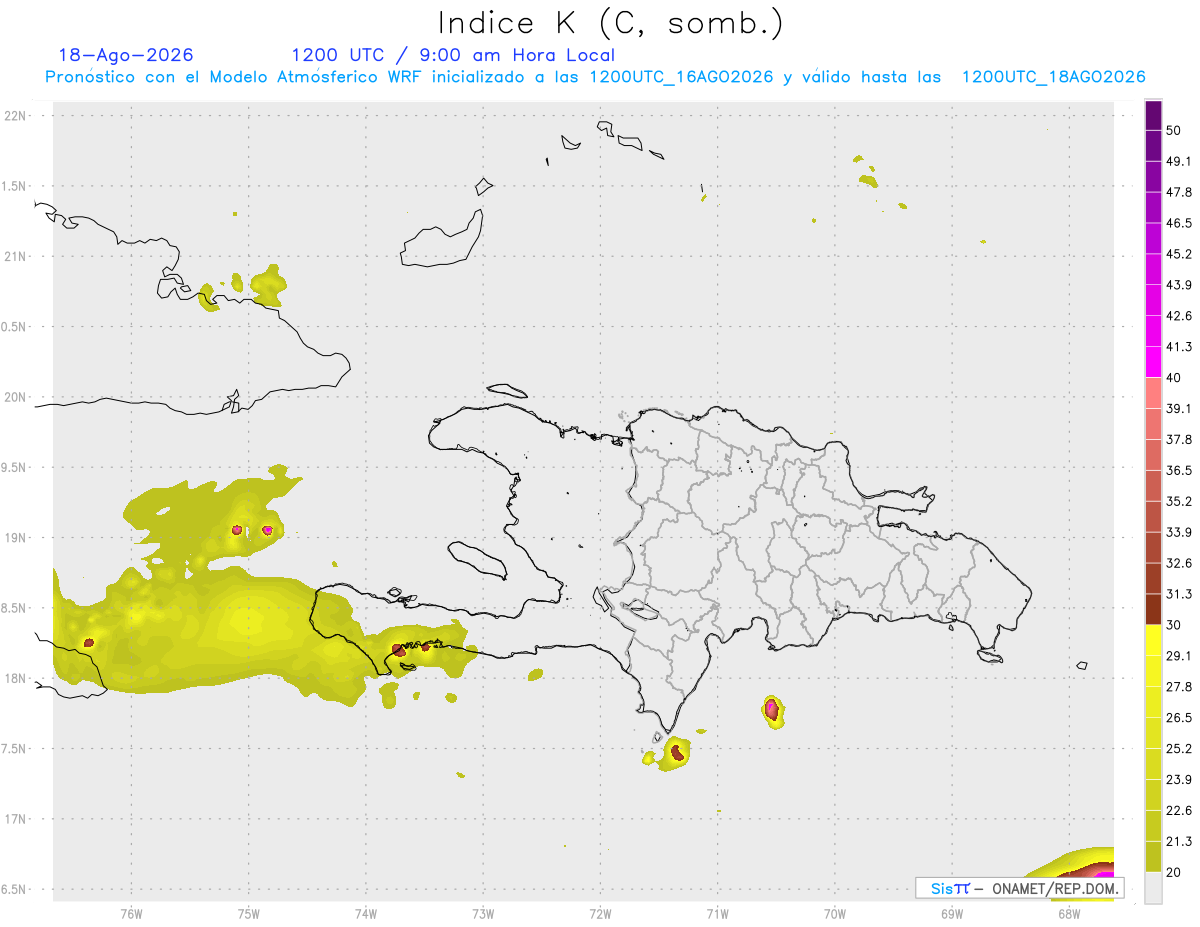Click the "22N" latitude label
This screenshot has width=1200, height=927.
(16, 116)
